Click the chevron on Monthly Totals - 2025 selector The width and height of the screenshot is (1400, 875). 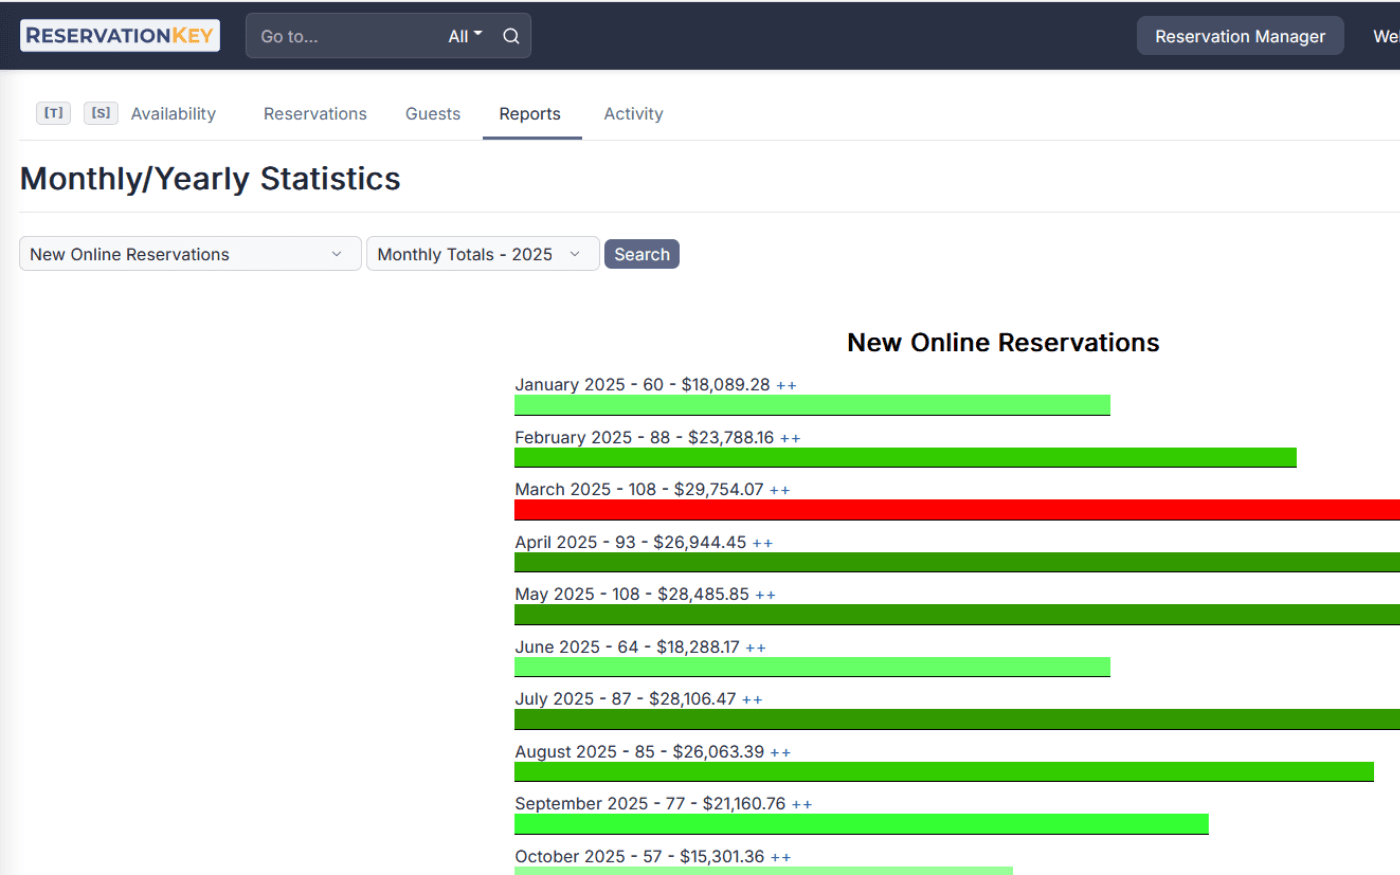pos(575,253)
